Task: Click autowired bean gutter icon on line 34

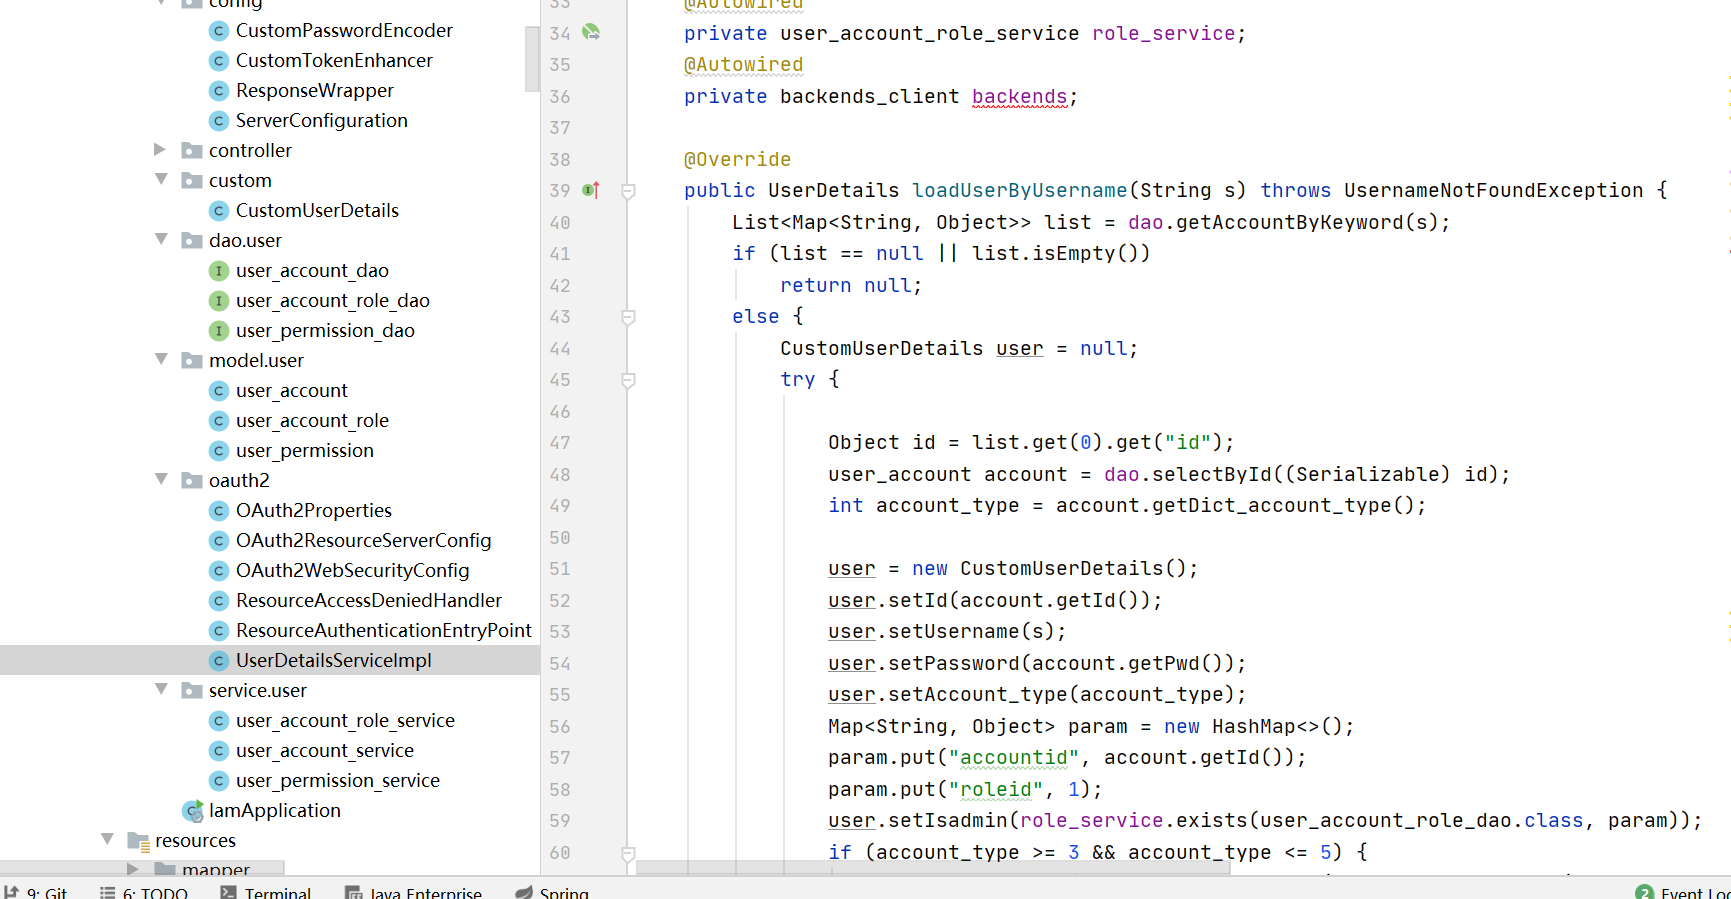Action: 591,32
